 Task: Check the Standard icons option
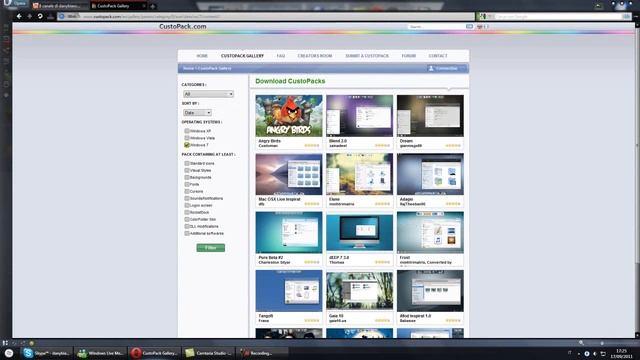(187, 163)
